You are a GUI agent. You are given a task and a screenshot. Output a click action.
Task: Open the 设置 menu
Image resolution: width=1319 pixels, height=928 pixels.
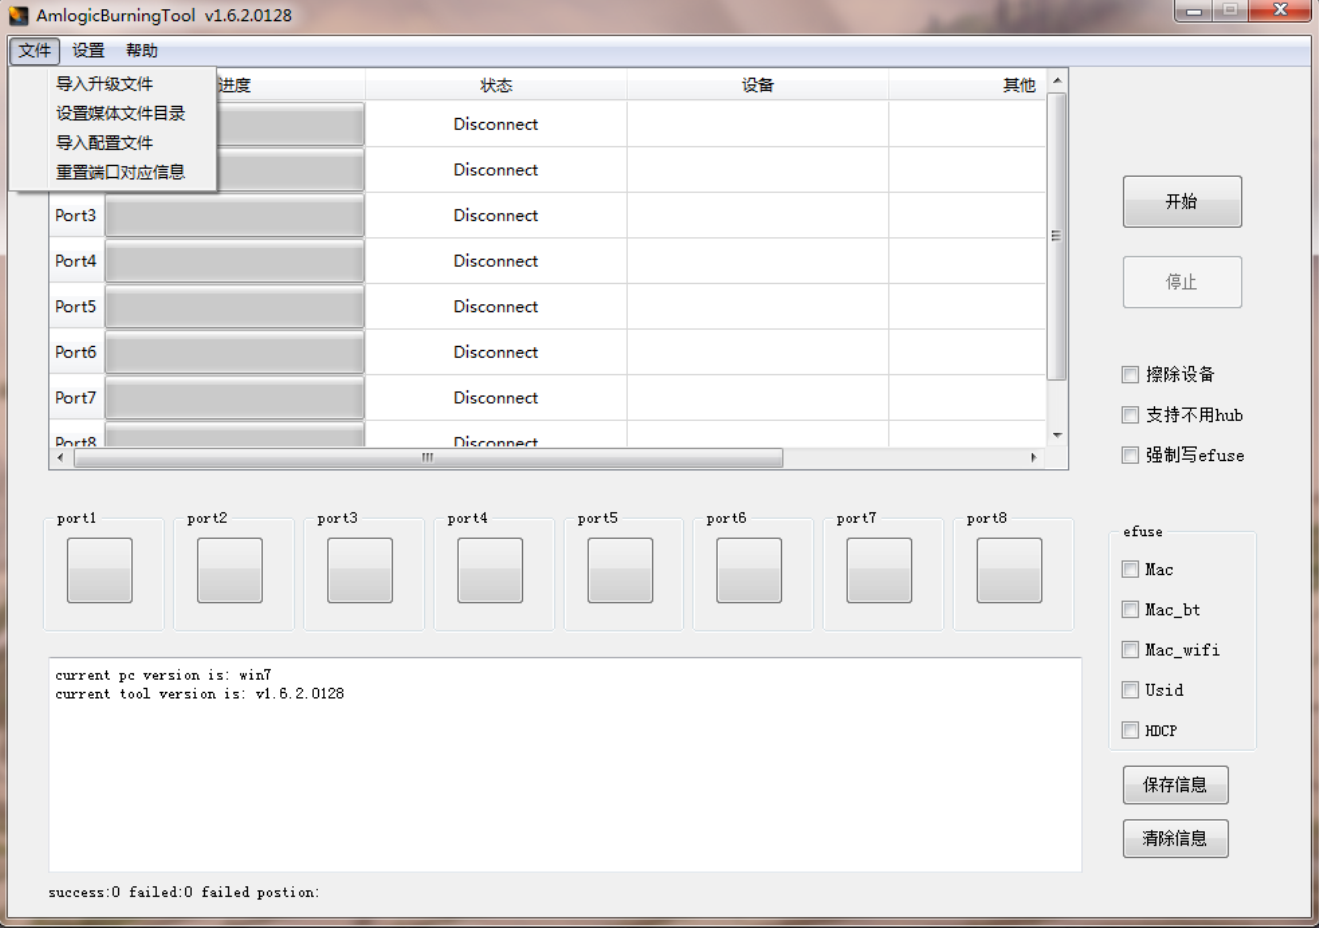[88, 50]
